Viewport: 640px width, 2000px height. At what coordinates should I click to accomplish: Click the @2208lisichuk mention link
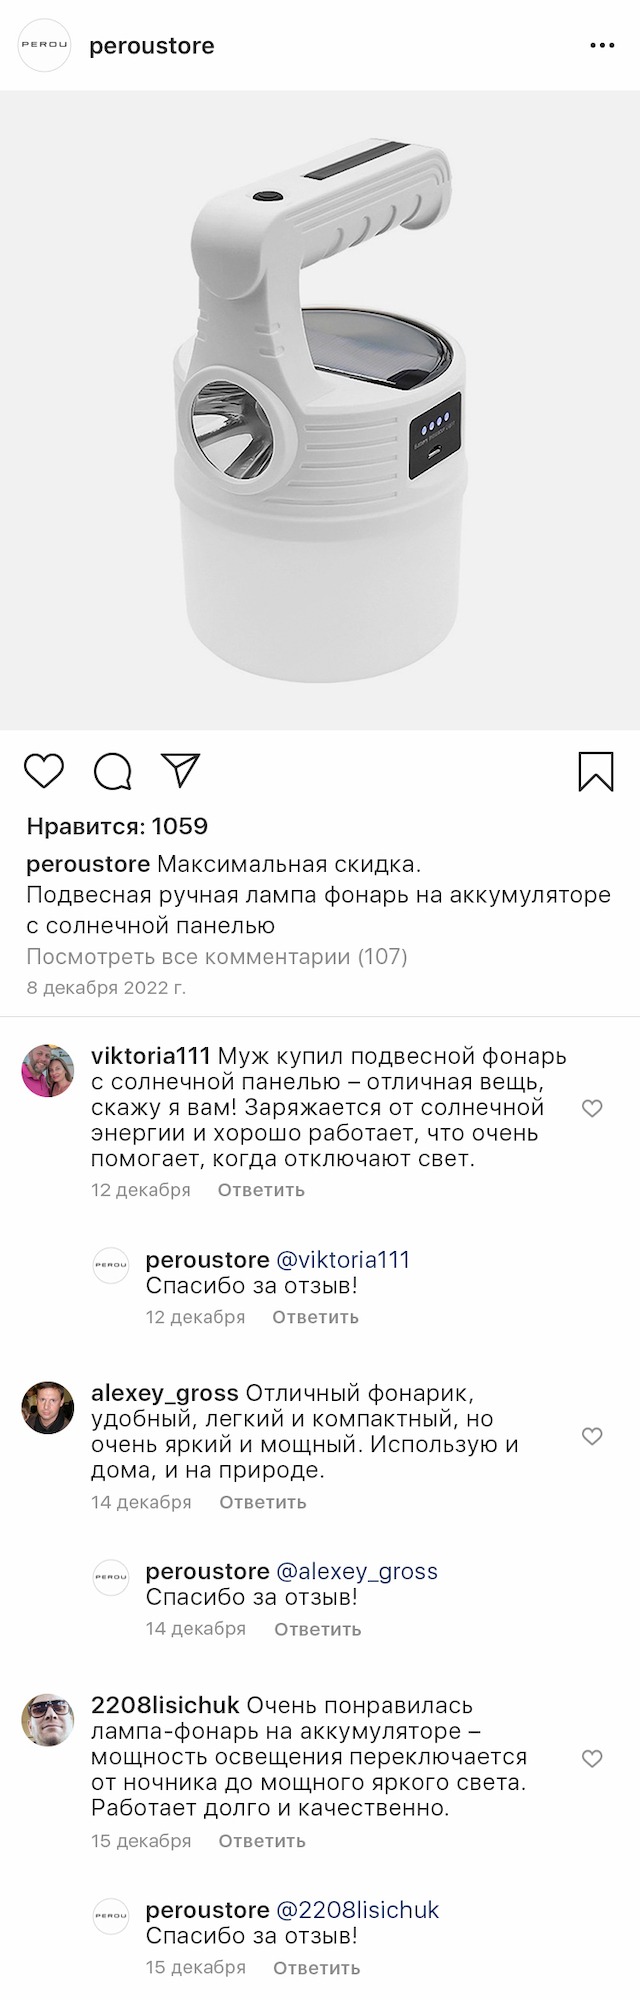[x=357, y=1910]
